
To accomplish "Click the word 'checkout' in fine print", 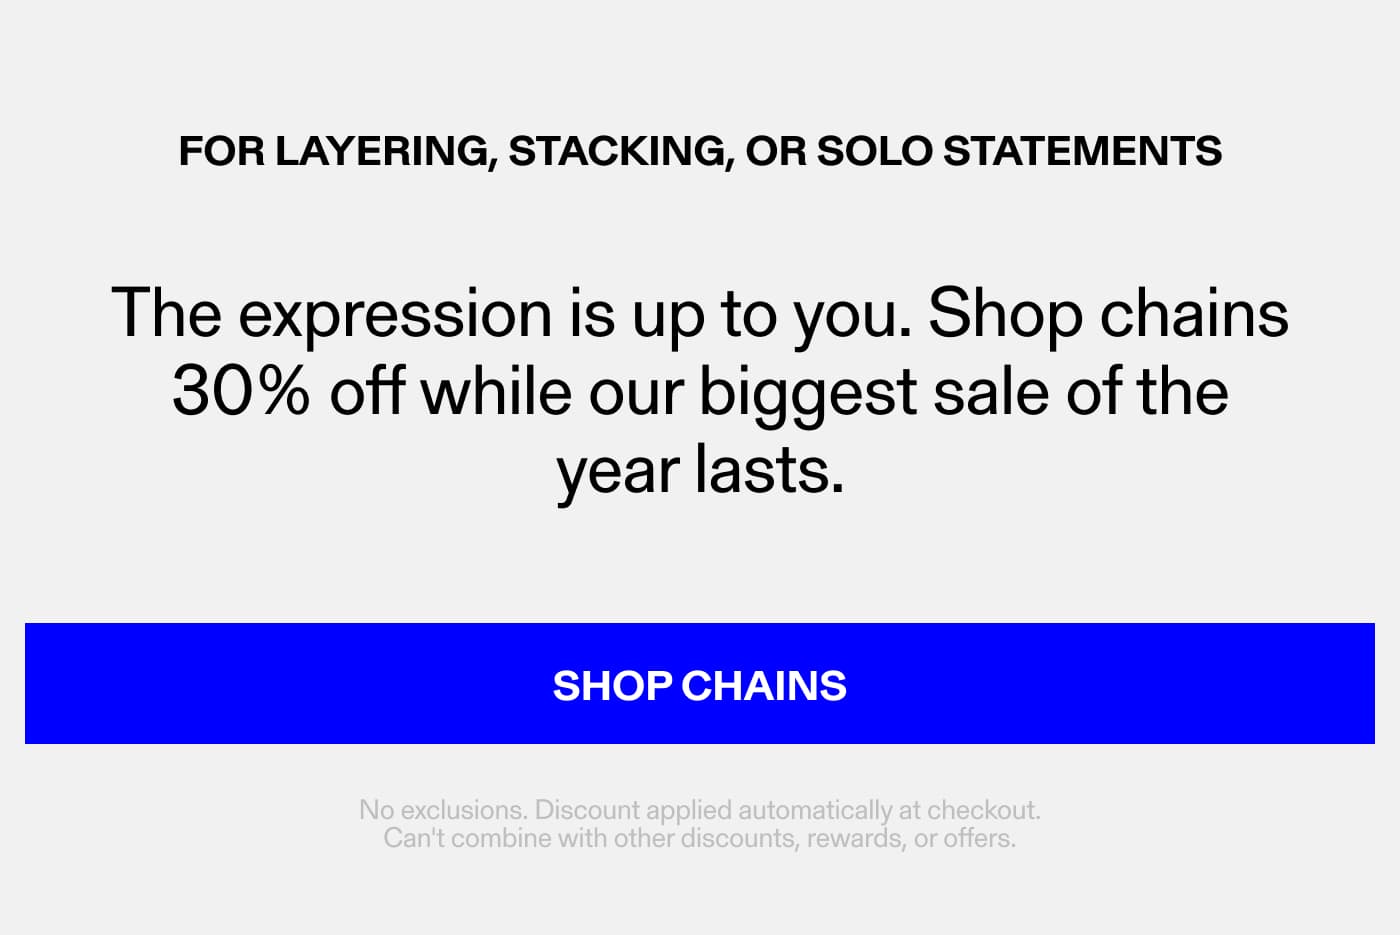I will [985, 810].
